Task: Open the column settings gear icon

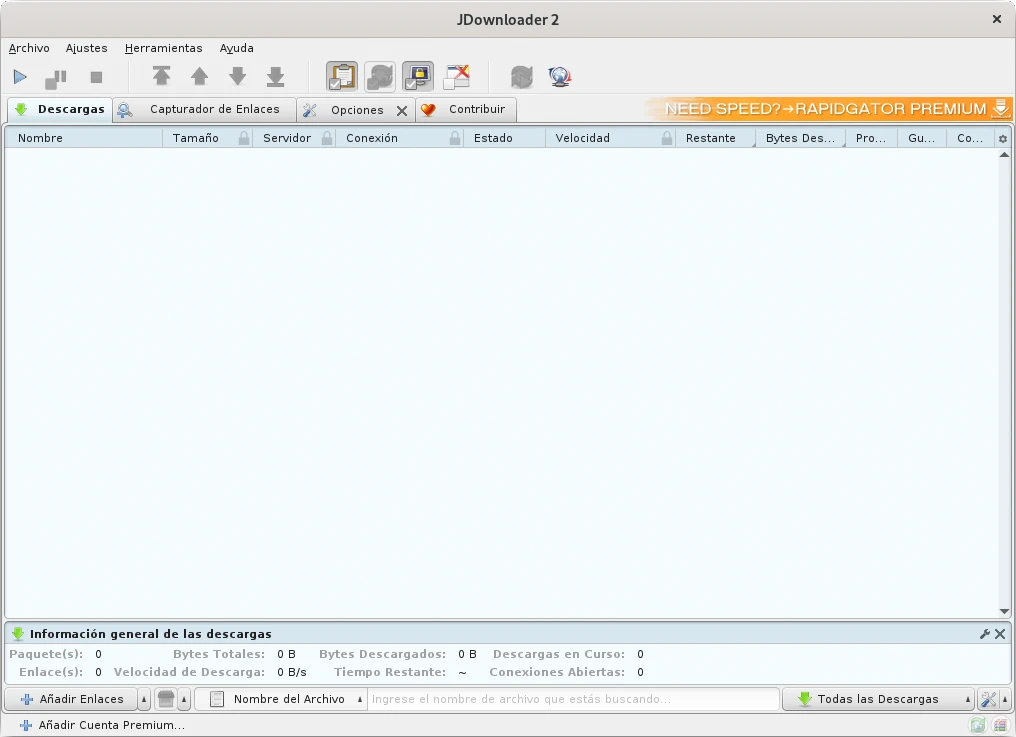Action: click(1003, 139)
